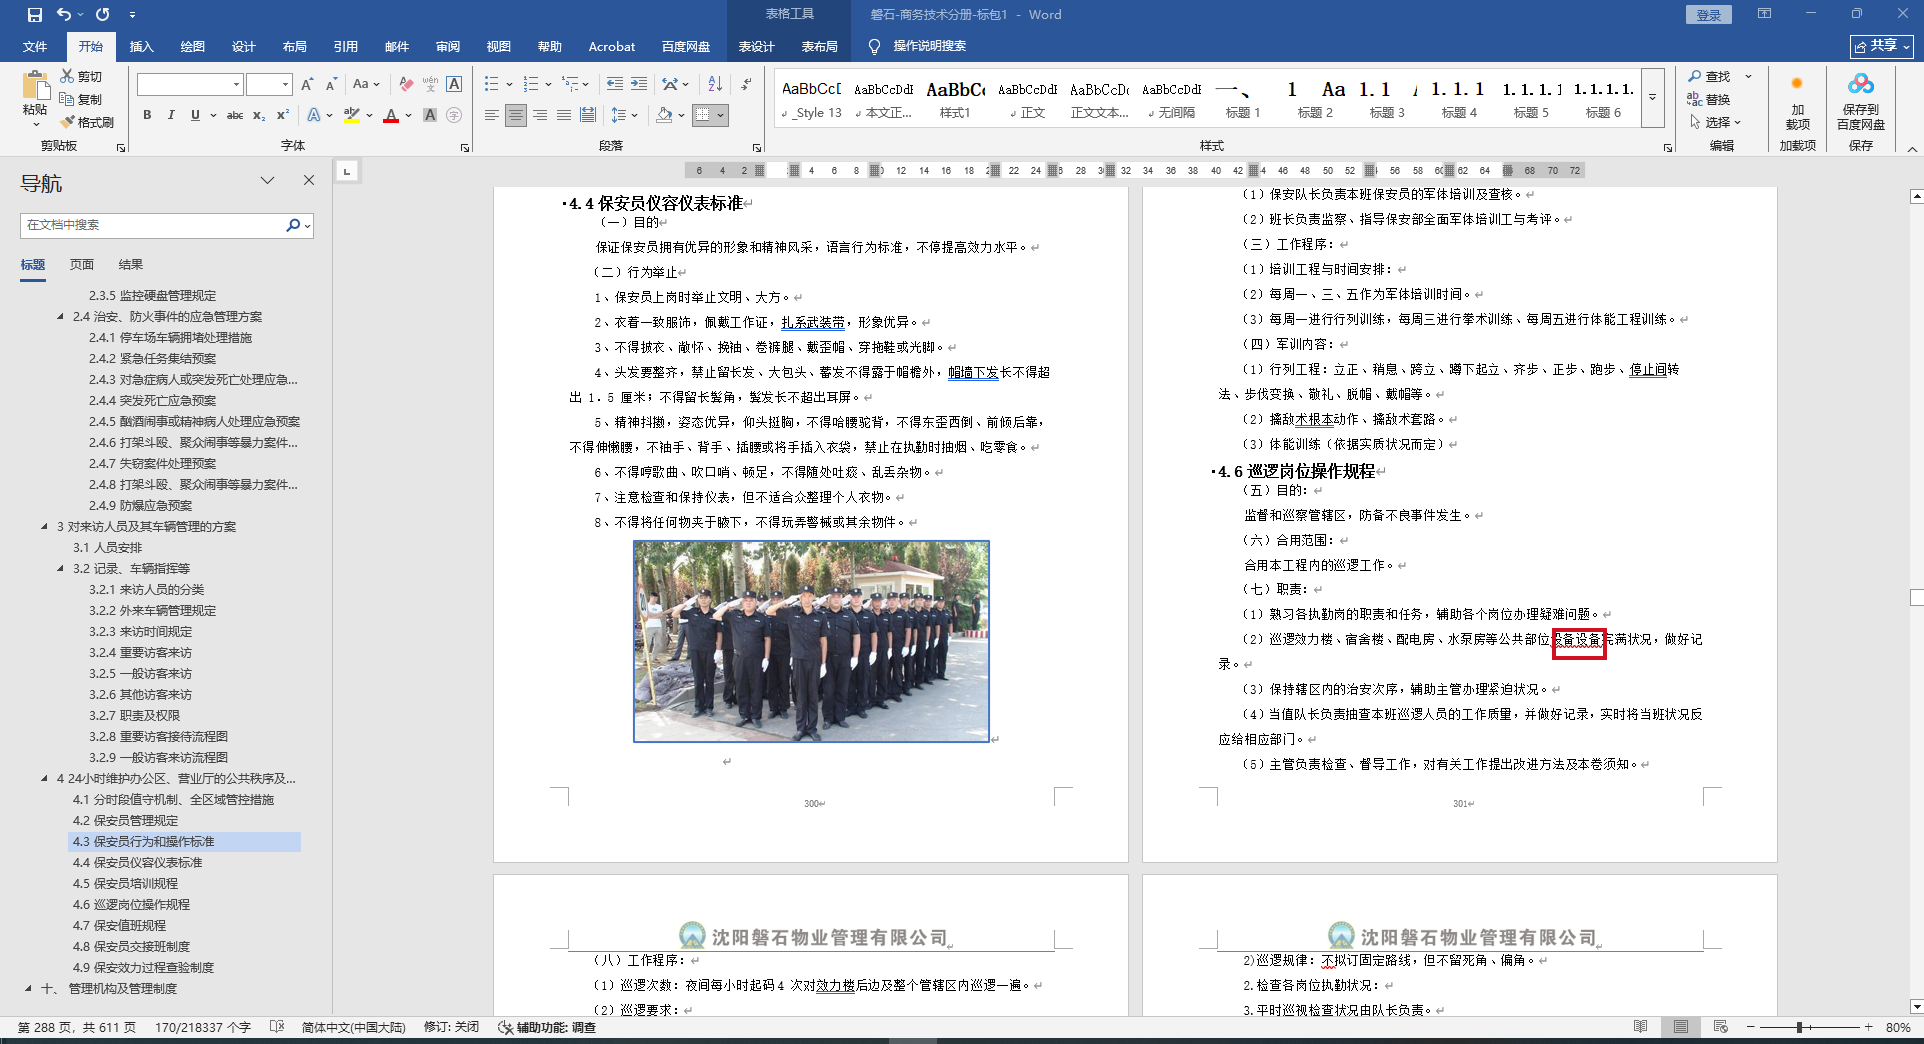This screenshot has width=1924, height=1044.
Task: Click the Cut (剪切) scissors icon
Action: pos(67,76)
